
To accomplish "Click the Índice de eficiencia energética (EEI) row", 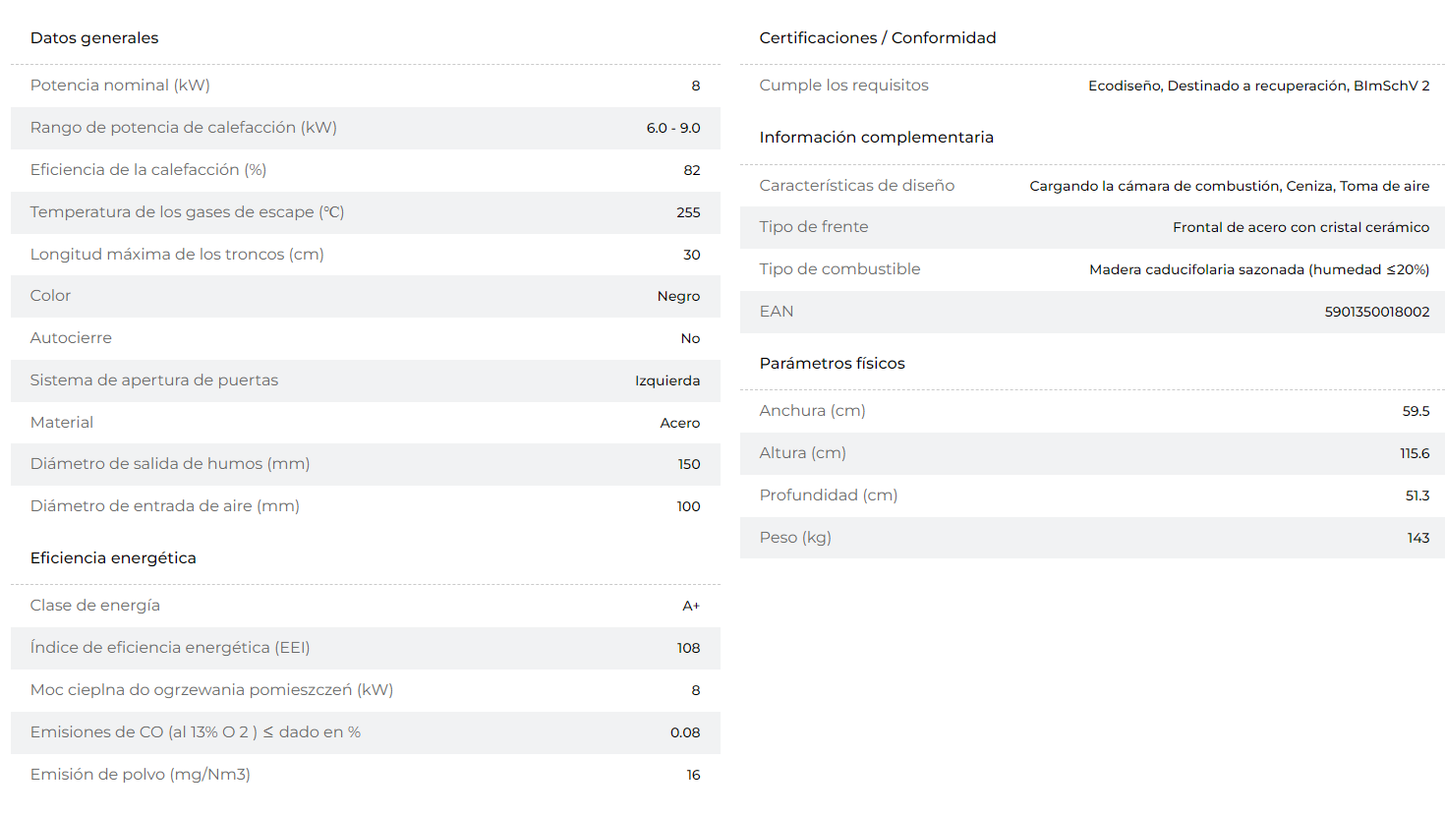I will pos(365,648).
